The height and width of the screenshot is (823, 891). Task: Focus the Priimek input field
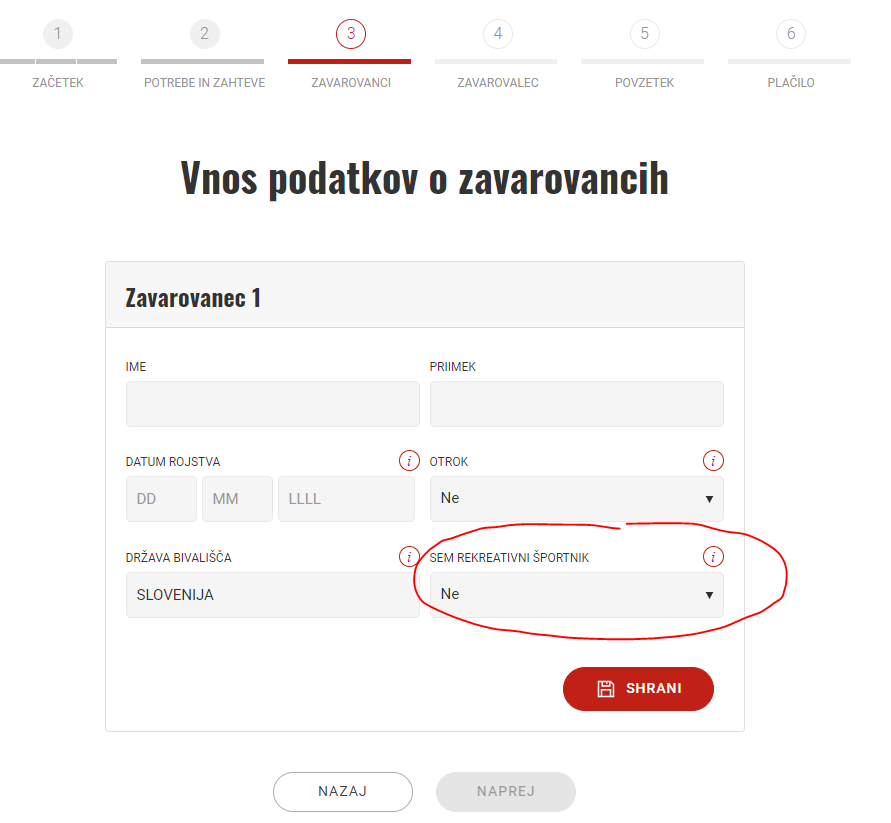pyautogui.click(x=577, y=404)
